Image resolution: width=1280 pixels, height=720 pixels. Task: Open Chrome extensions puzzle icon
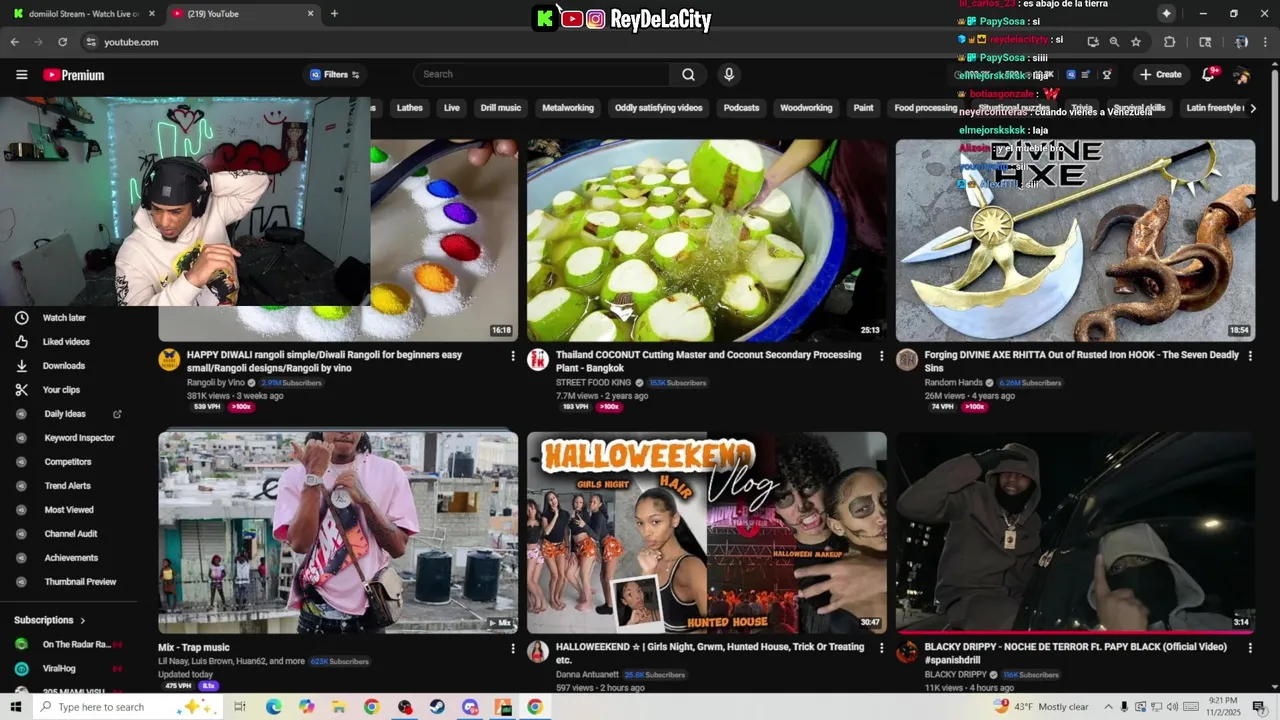point(1169,42)
